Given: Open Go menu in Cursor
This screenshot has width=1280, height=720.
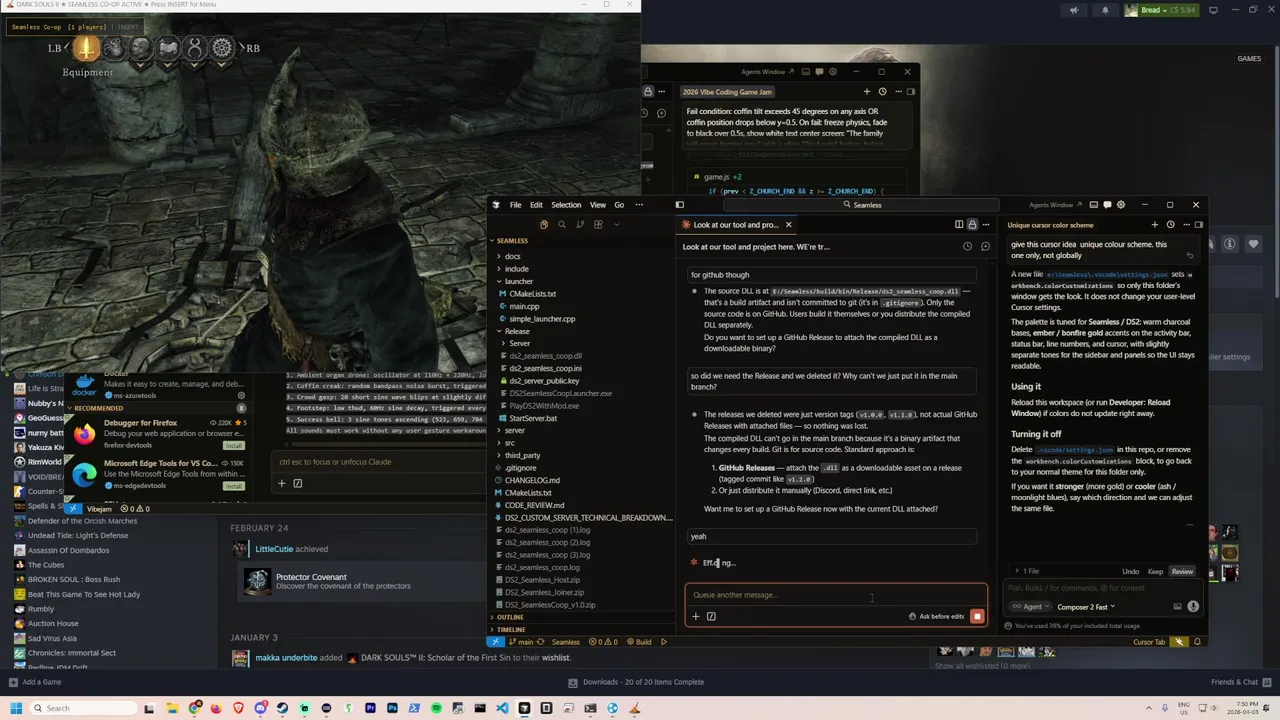Looking at the screenshot, I should tap(619, 205).
